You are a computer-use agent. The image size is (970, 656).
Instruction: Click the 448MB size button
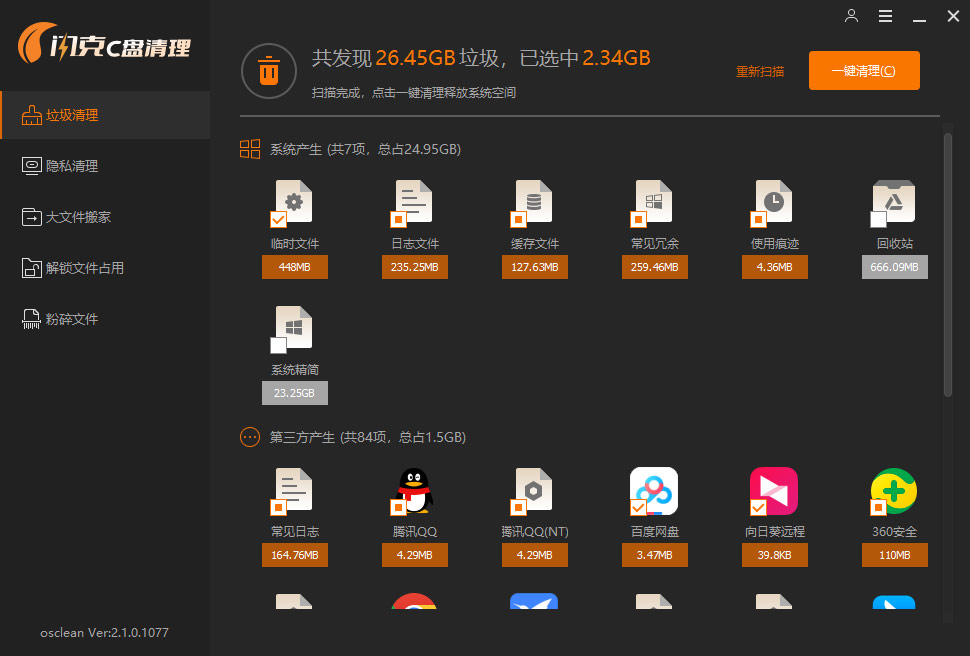tap(294, 267)
